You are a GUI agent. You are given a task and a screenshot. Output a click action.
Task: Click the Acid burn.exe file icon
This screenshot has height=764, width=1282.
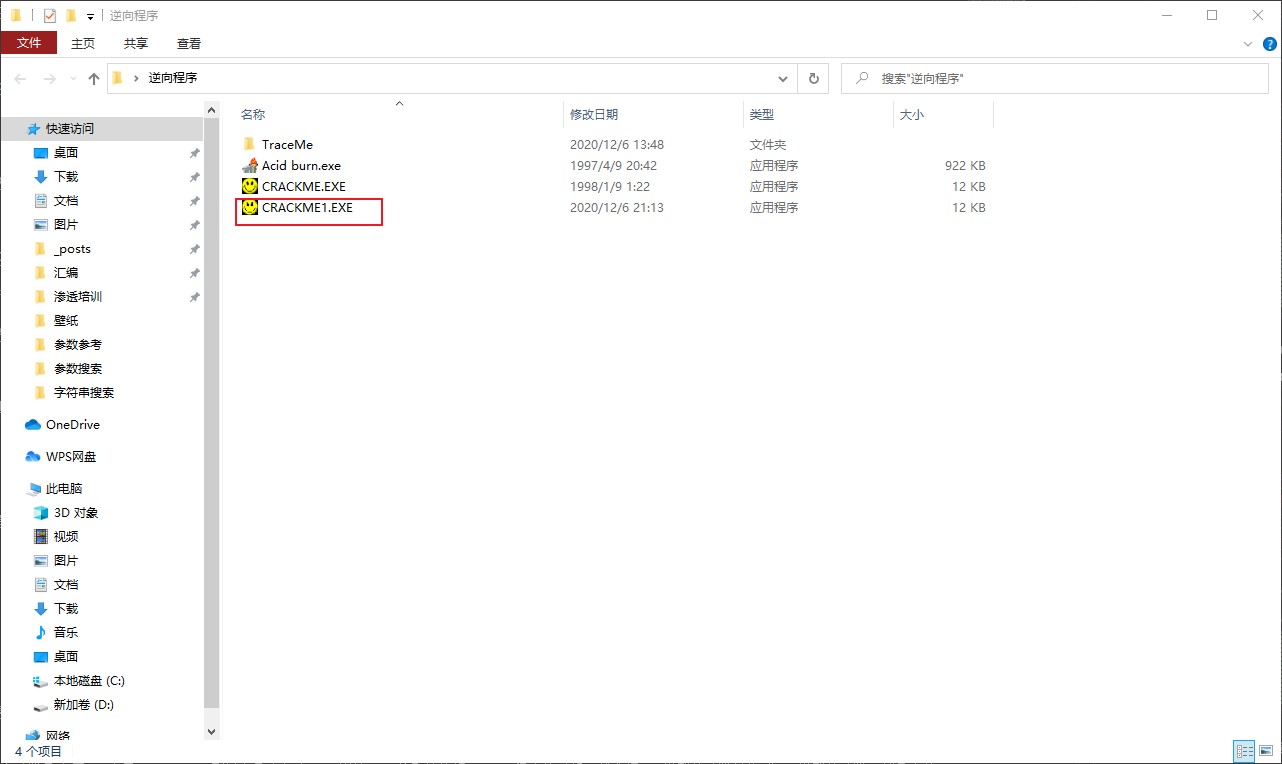click(x=250, y=165)
